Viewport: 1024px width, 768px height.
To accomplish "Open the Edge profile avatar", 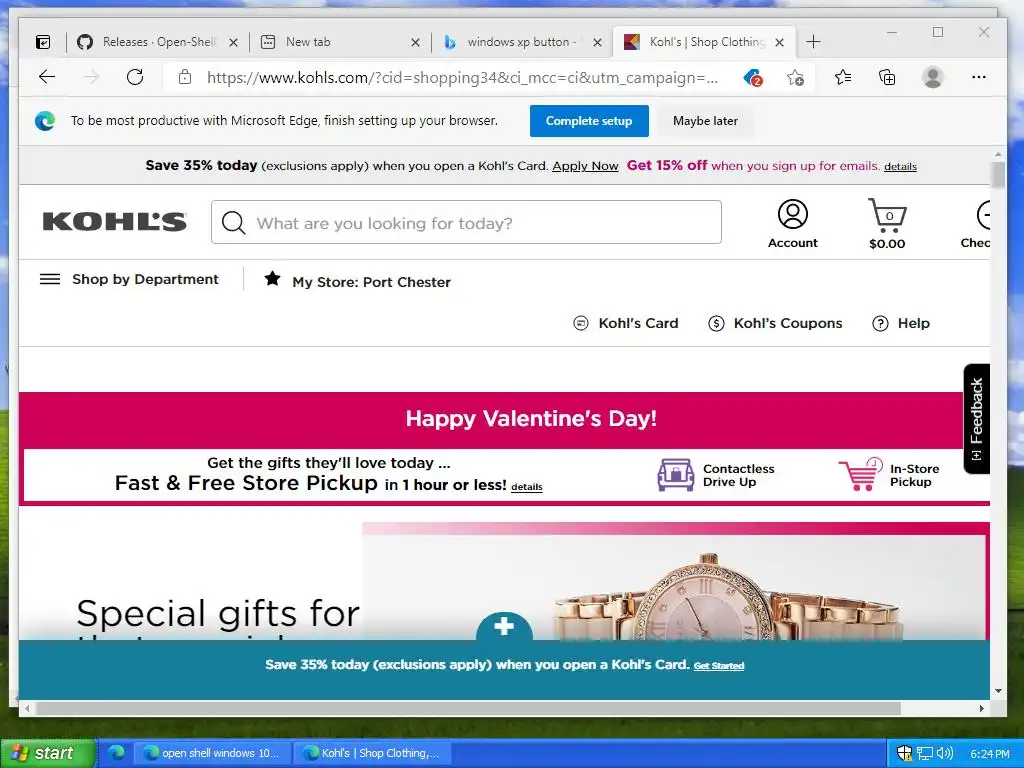I will [x=933, y=77].
